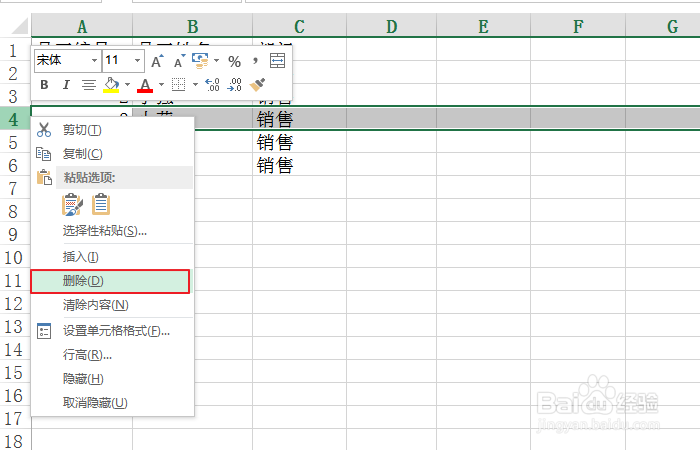The height and width of the screenshot is (450, 700).
Task: Click cell C4 containing 销售
Action: point(299,119)
